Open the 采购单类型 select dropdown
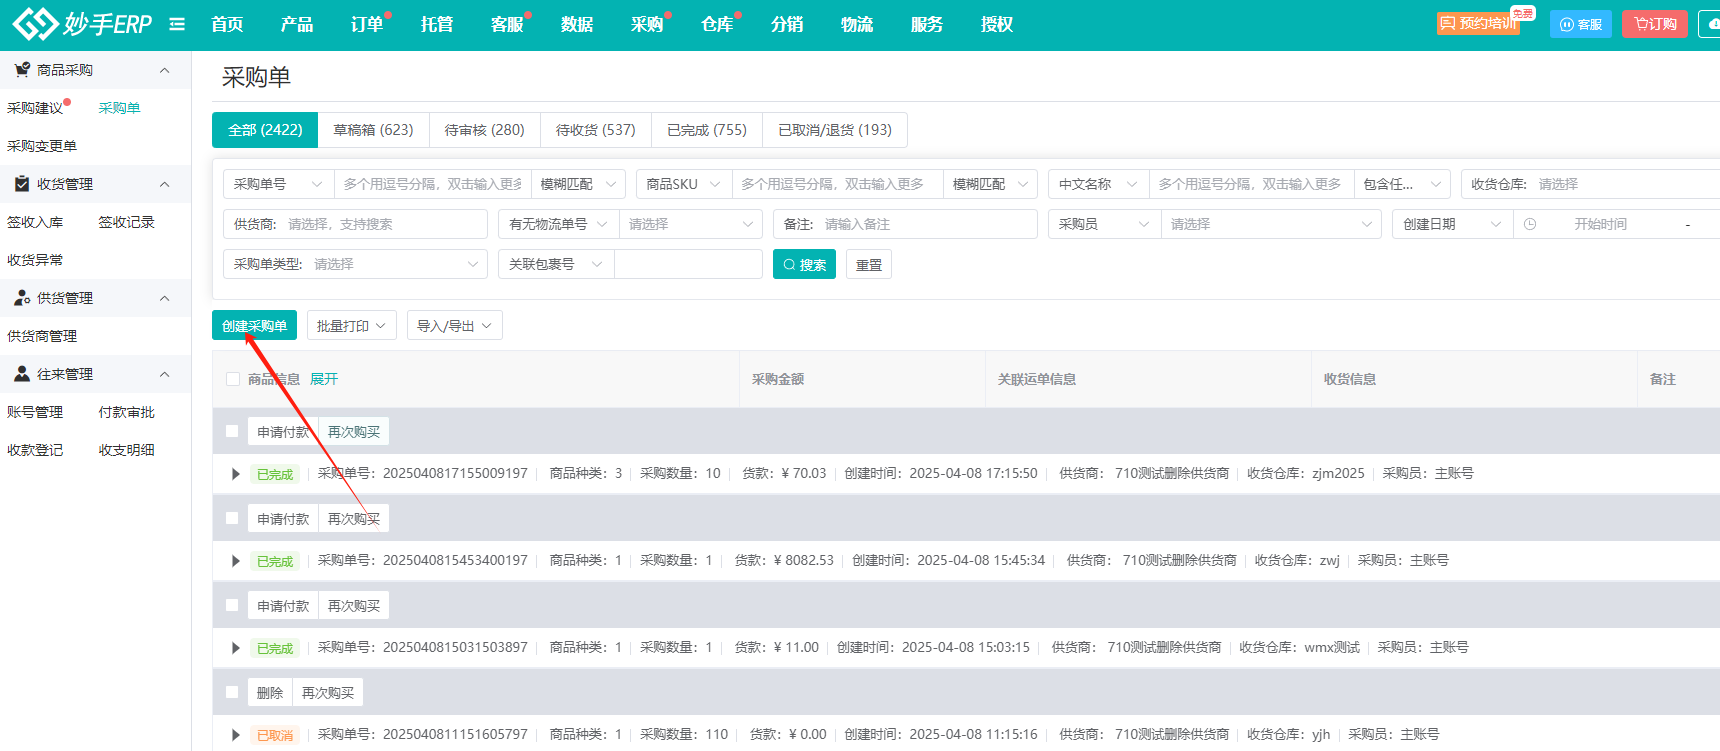1720x751 pixels. coord(355,264)
